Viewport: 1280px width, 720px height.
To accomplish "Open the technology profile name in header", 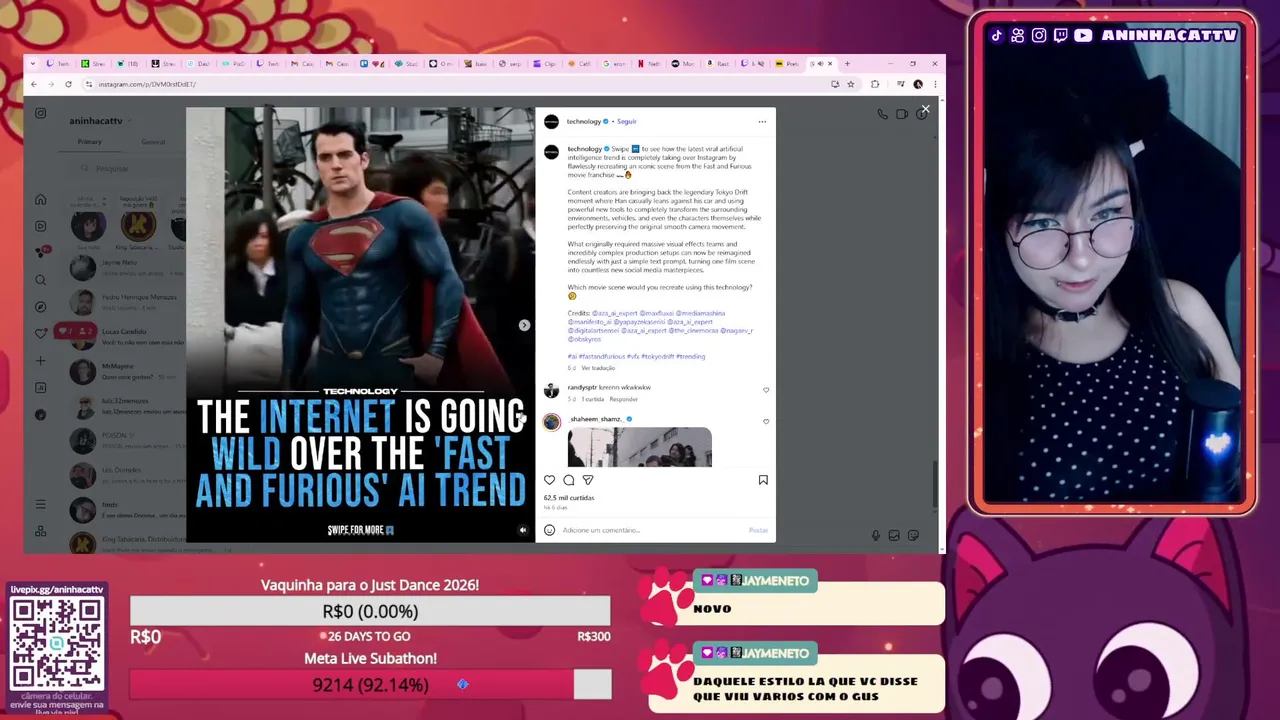I will [x=584, y=122].
